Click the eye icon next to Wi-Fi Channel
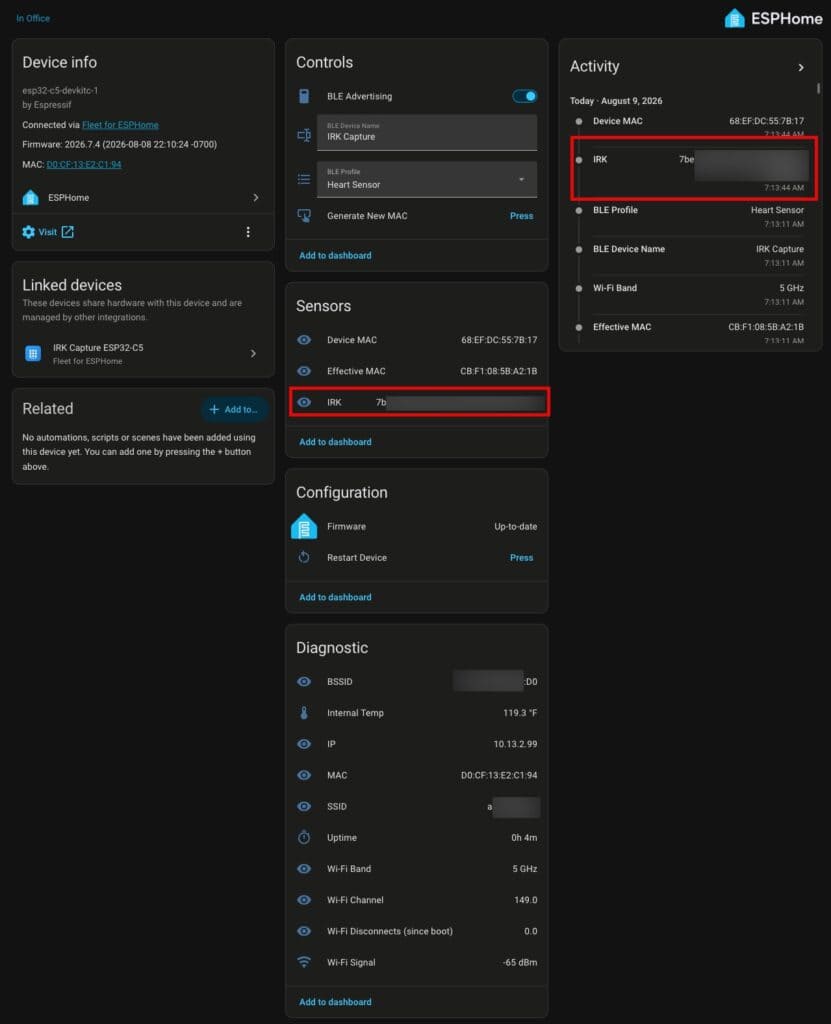 (x=304, y=900)
